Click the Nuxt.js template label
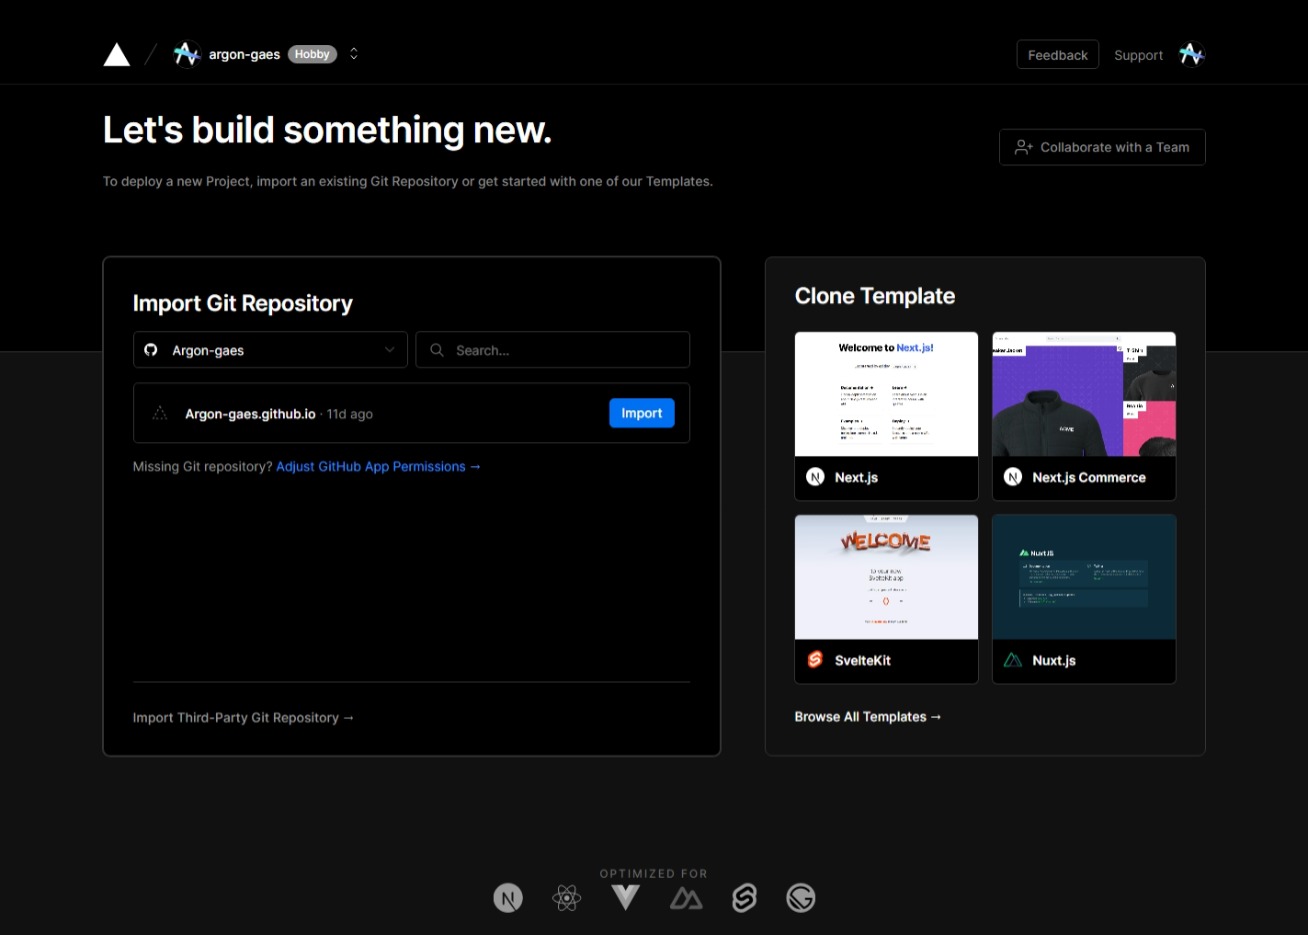 pos(1054,661)
